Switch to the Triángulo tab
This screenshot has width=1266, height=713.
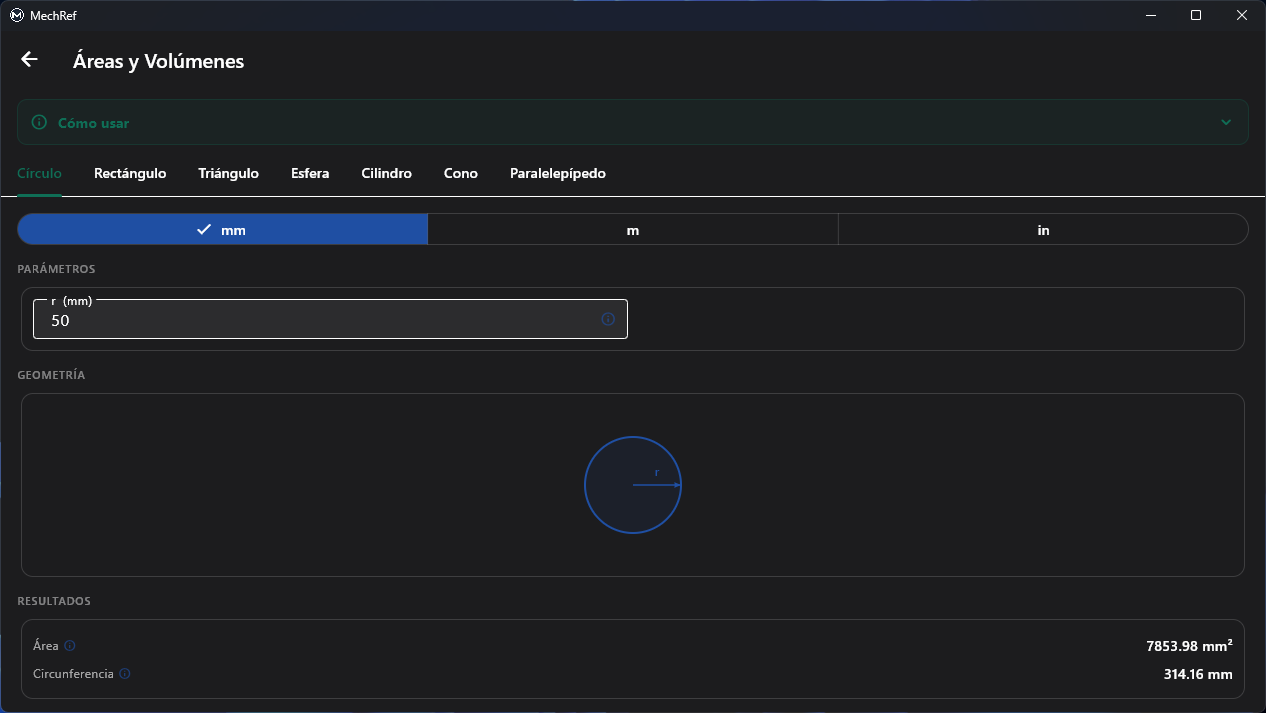point(229,173)
